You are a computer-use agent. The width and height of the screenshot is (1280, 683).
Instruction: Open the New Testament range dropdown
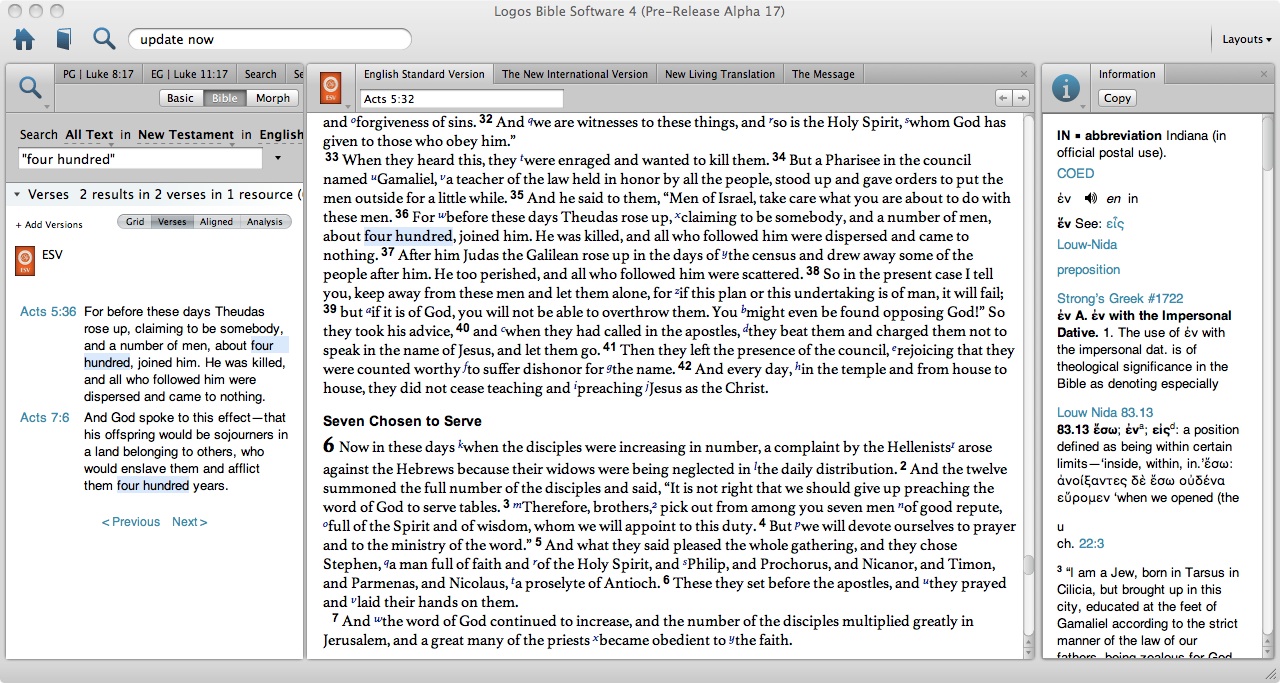click(x=186, y=135)
